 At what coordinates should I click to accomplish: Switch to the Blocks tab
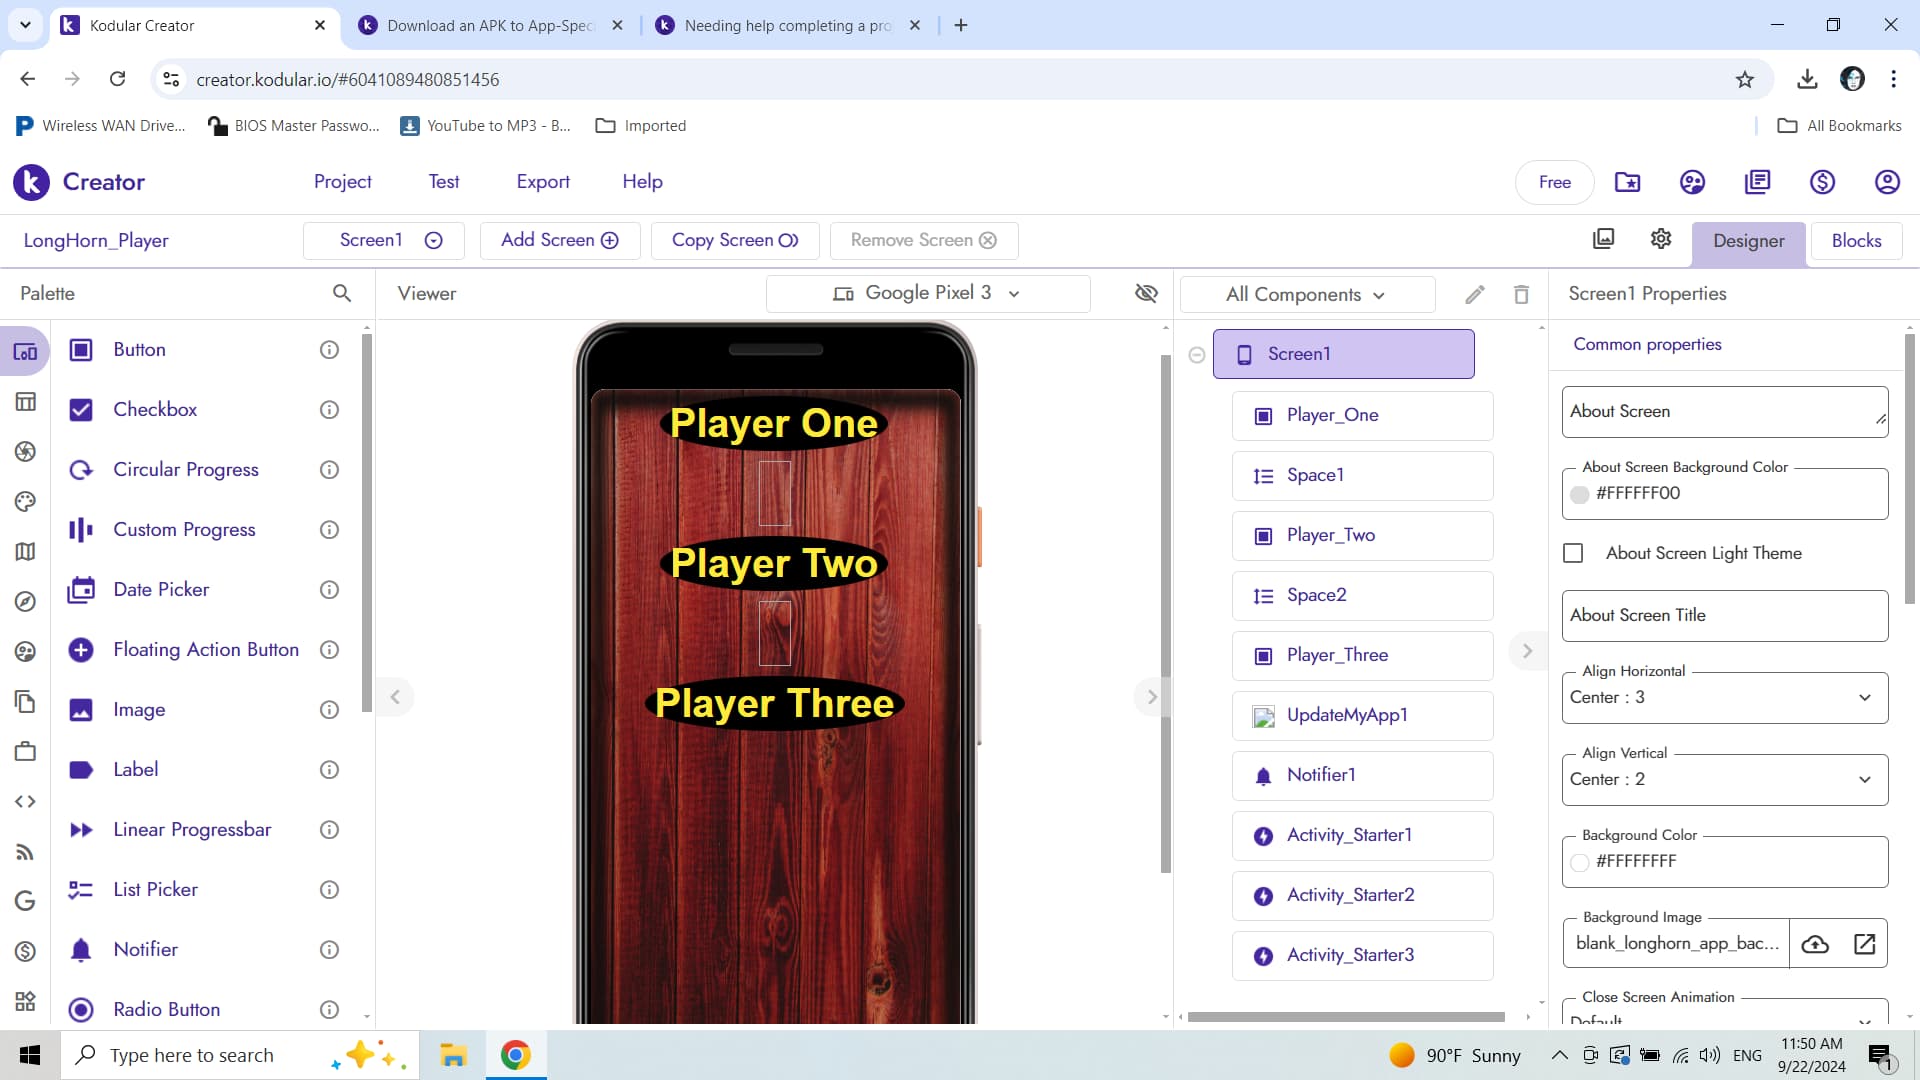pos(1855,240)
